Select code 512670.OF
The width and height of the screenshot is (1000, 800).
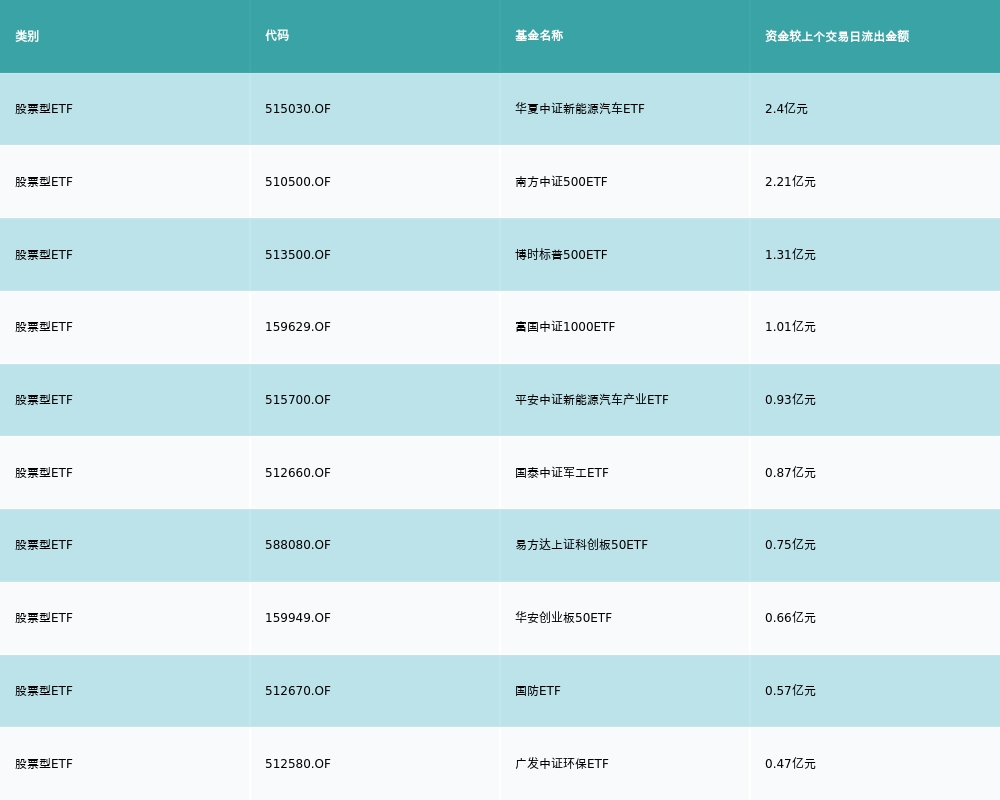(x=298, y=691)
